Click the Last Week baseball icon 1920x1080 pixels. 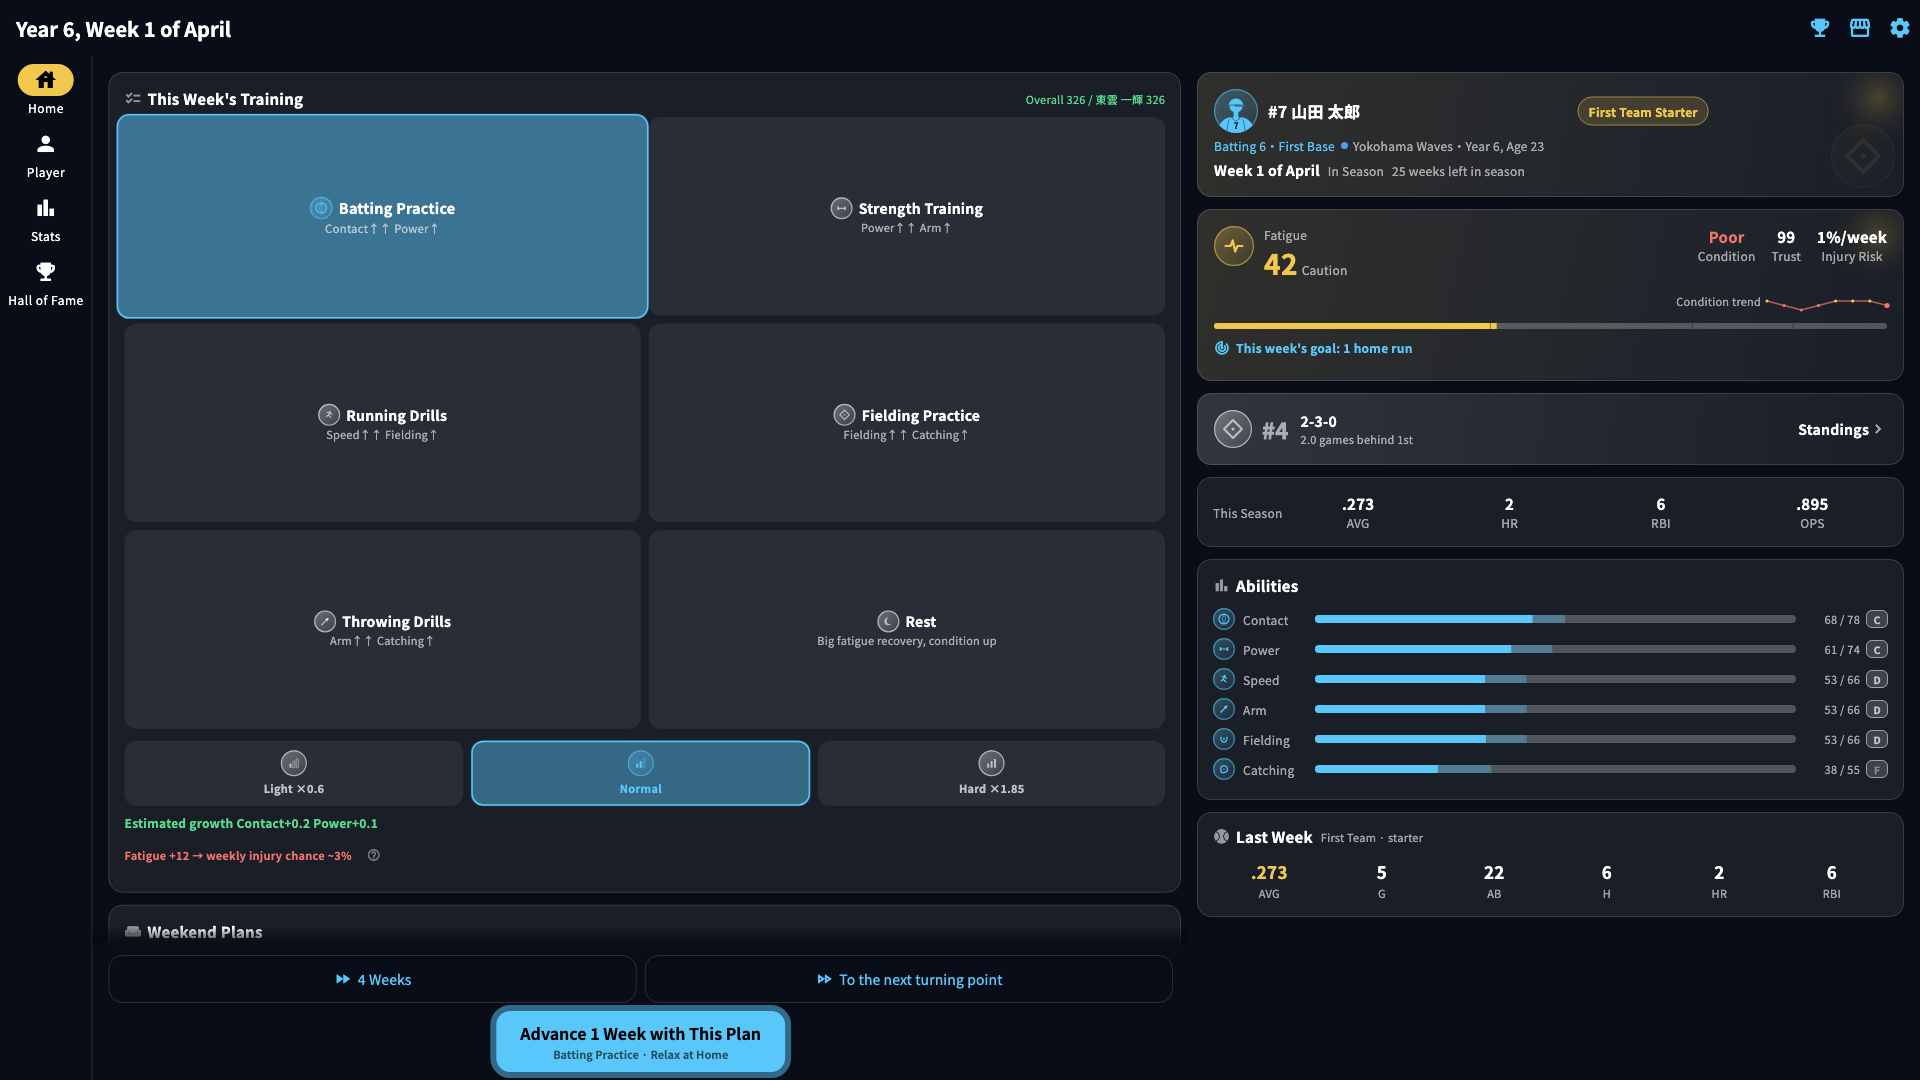pyautogui.click(x=1222, y=837)
